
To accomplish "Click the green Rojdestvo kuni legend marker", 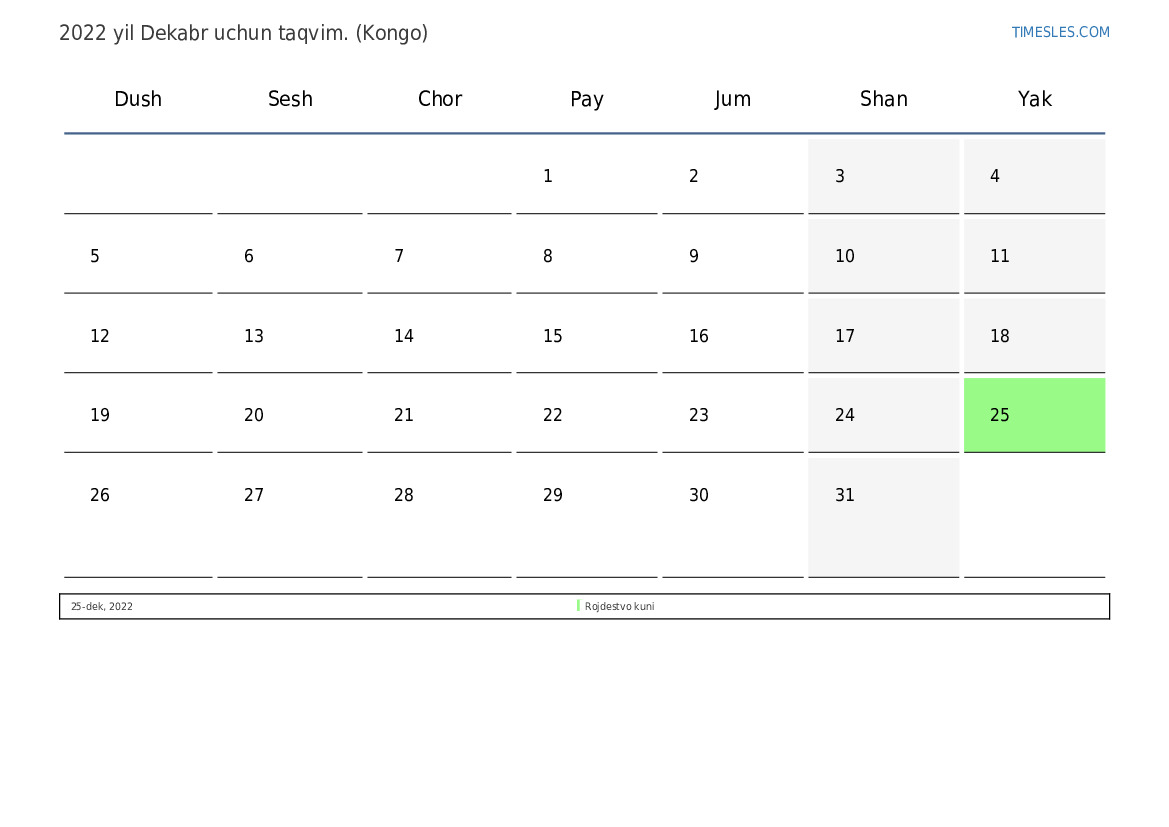I will click(x=578, y=606).
